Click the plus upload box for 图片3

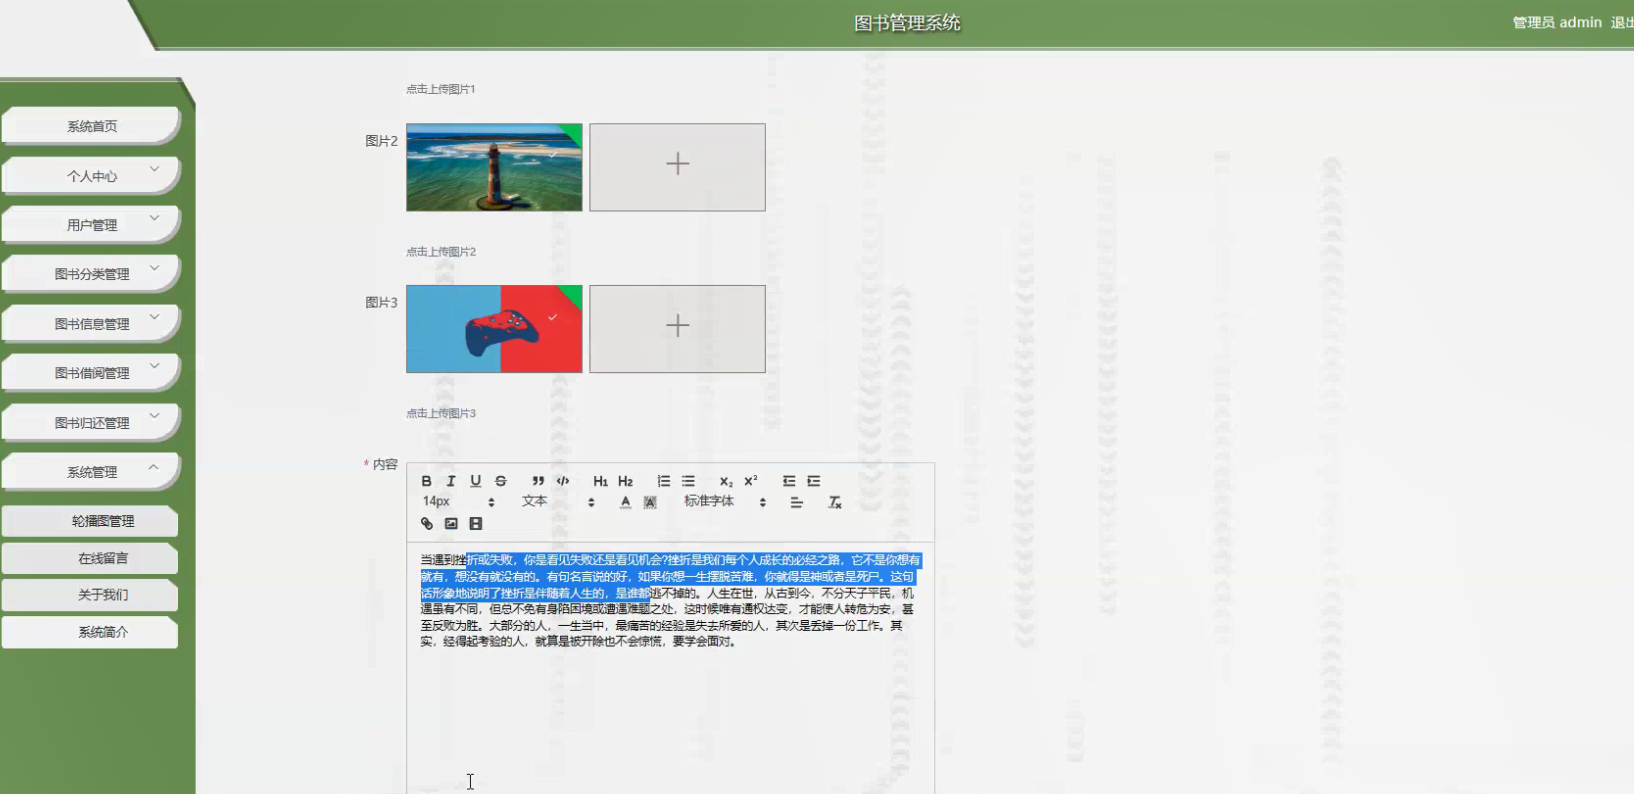(677, 329)
